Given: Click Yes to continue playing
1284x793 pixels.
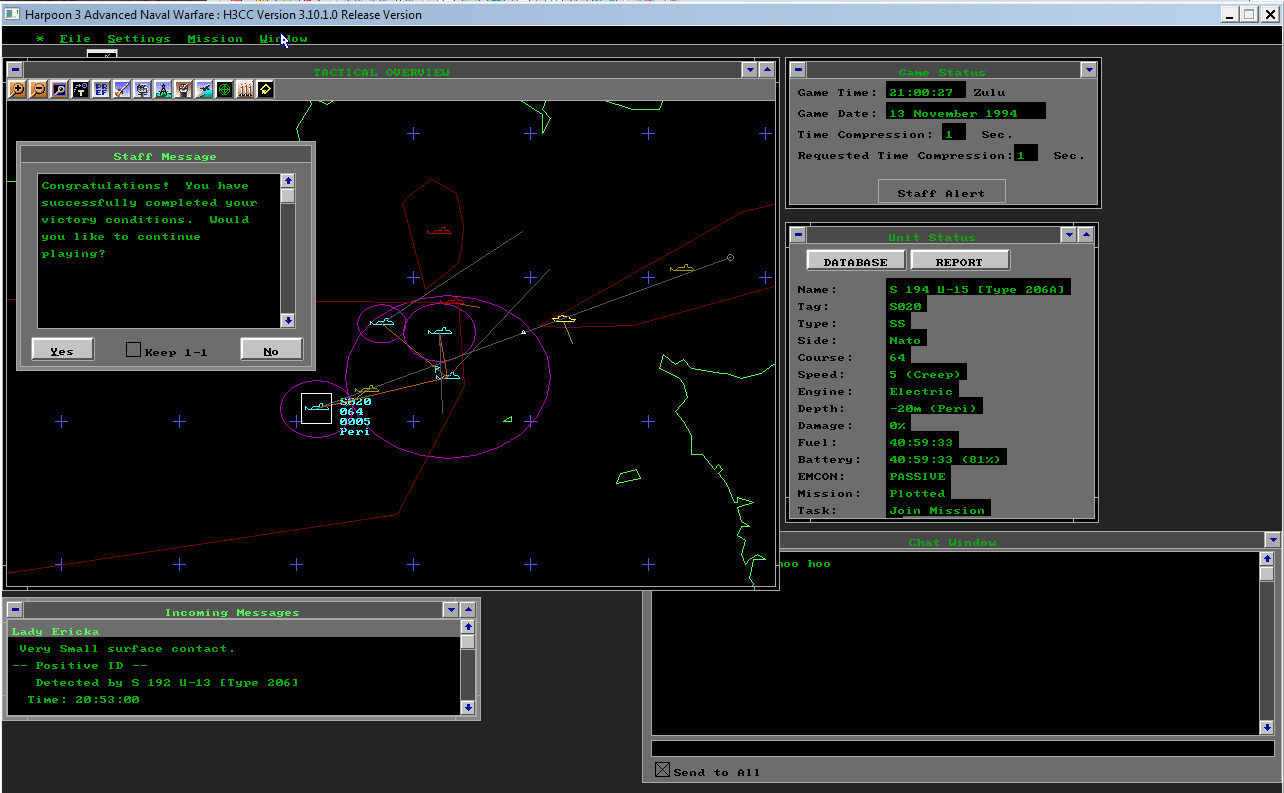Looking at the screenshot, I should tap(62, 349).
